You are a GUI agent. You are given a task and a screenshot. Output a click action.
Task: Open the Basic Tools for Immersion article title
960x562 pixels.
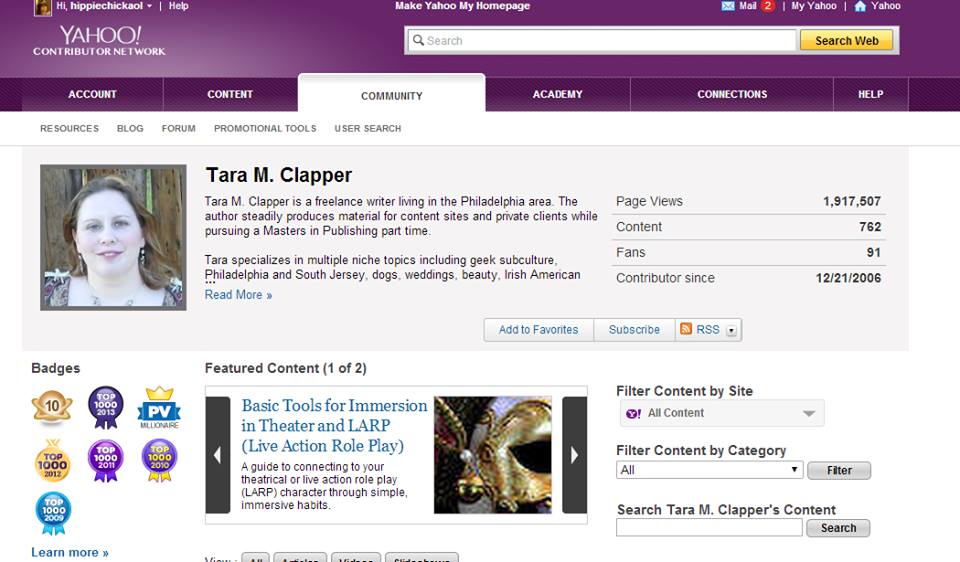pyautogui.click(x=334, y=425)
